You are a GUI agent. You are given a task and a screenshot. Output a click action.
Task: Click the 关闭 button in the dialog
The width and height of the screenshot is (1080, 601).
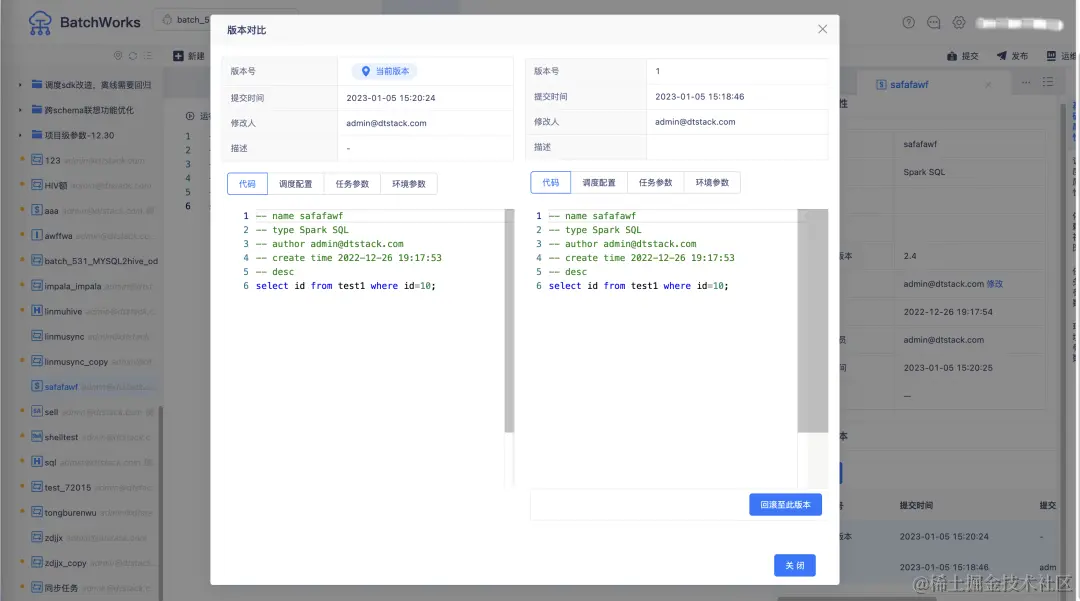pos(794,565)
